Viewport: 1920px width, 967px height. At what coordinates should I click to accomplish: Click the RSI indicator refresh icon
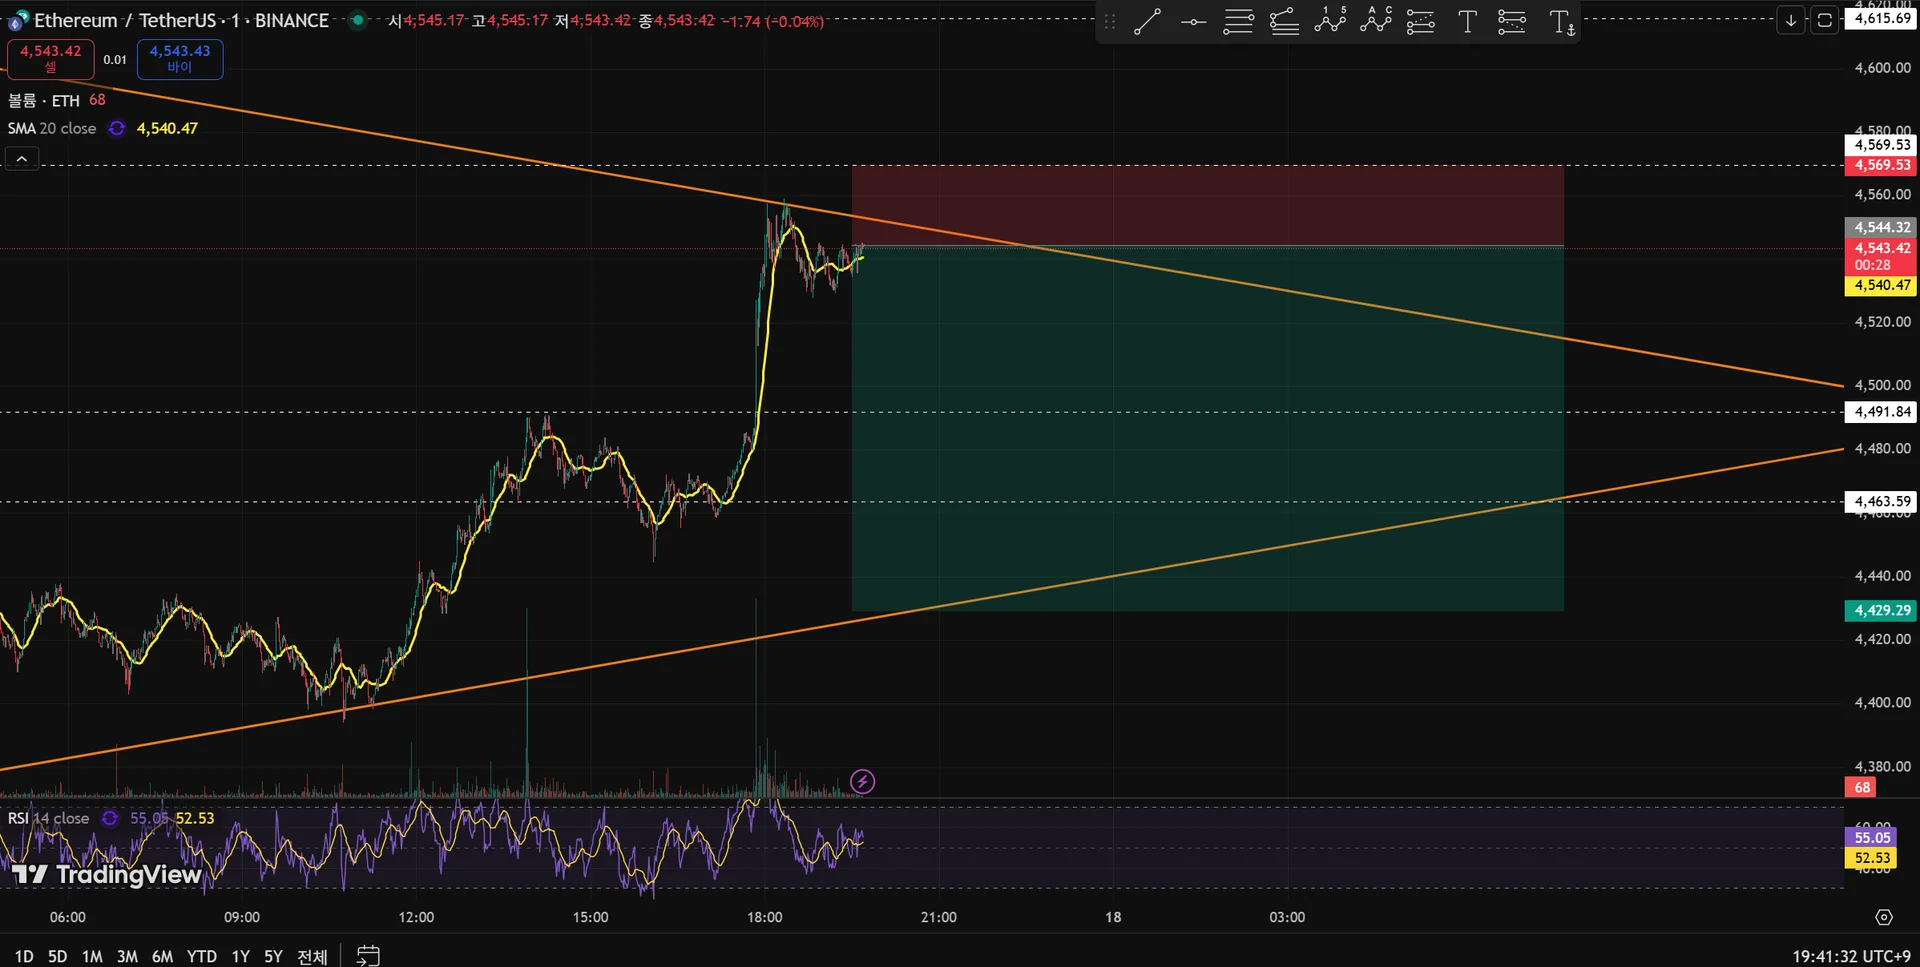click(x=110, y=818)
